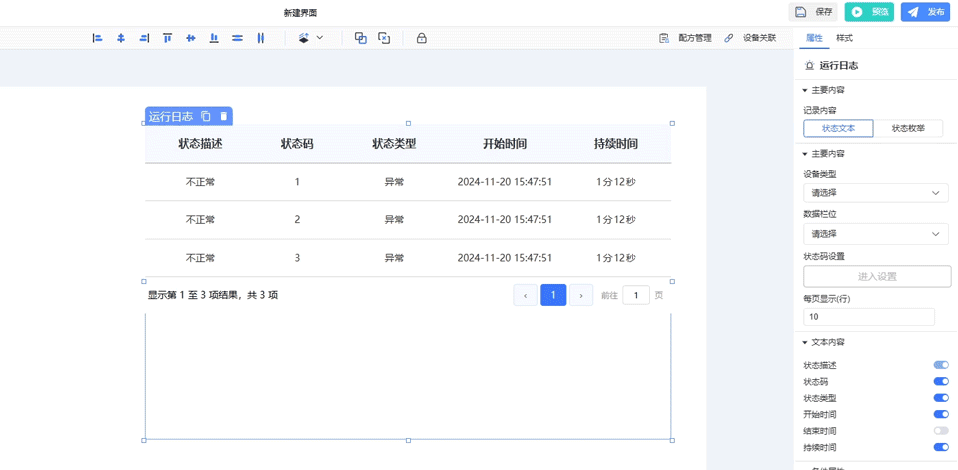Click the next page arrow in pagination

[x=581, y=295]
